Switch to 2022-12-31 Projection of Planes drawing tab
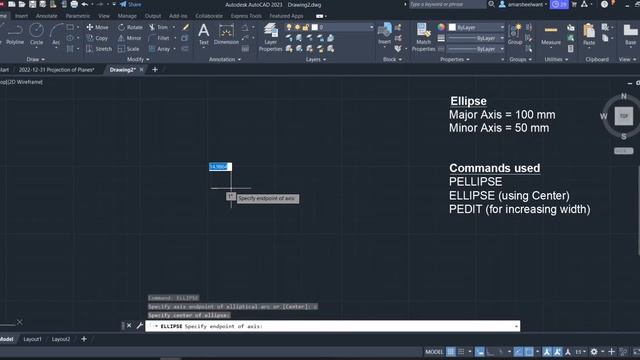Screen dimensions: 640x360 56,70
